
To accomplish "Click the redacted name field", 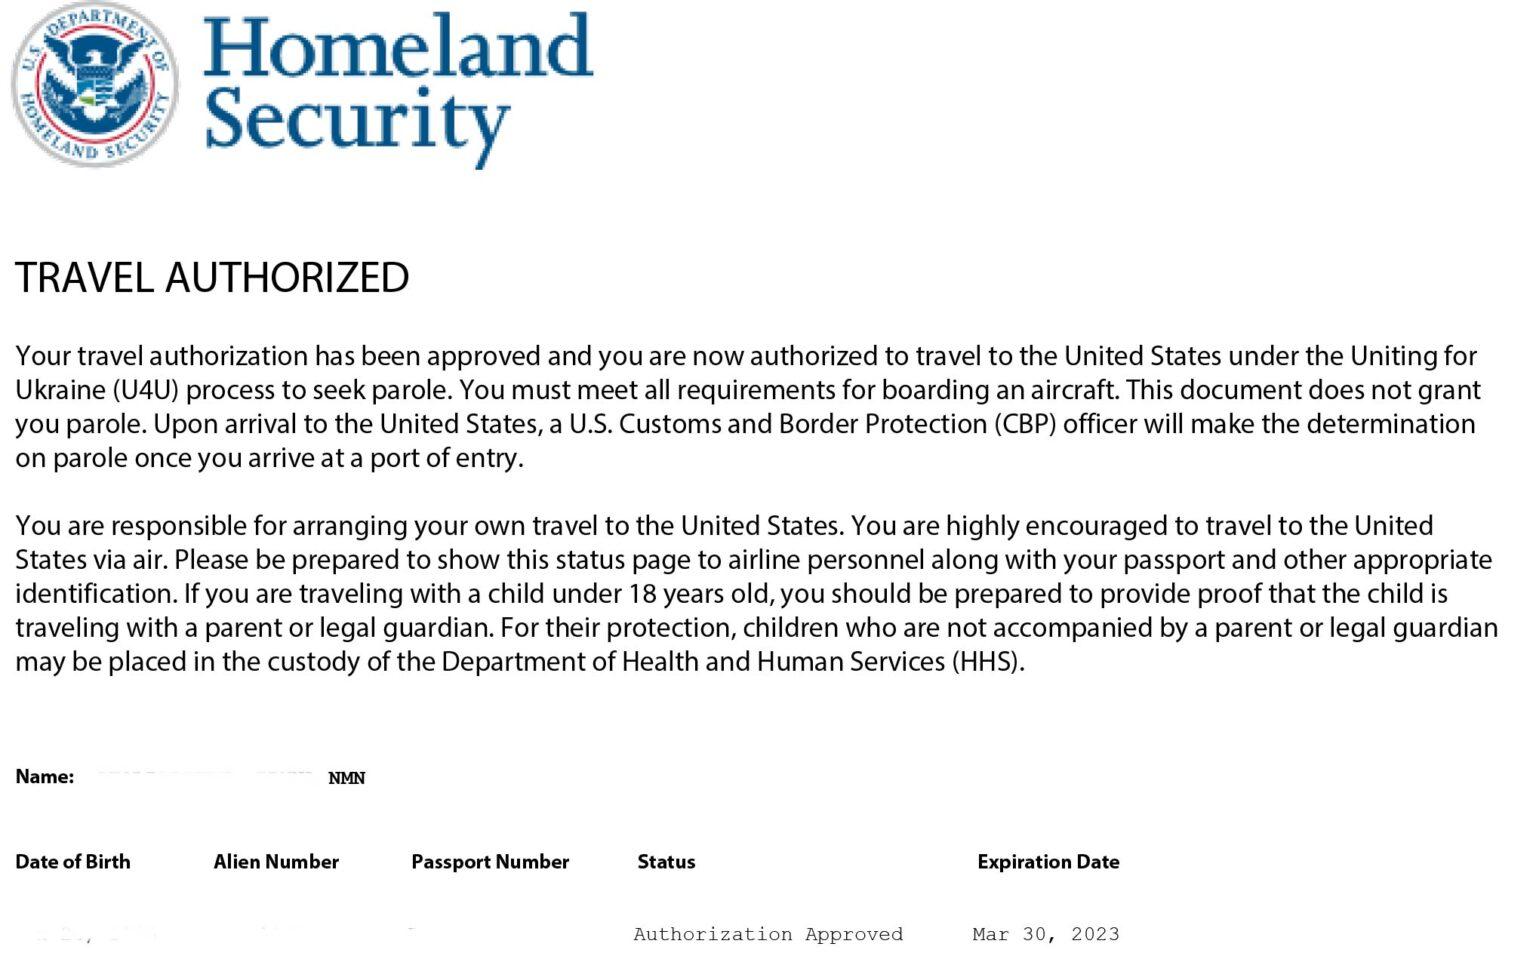I will click(205, 773).
